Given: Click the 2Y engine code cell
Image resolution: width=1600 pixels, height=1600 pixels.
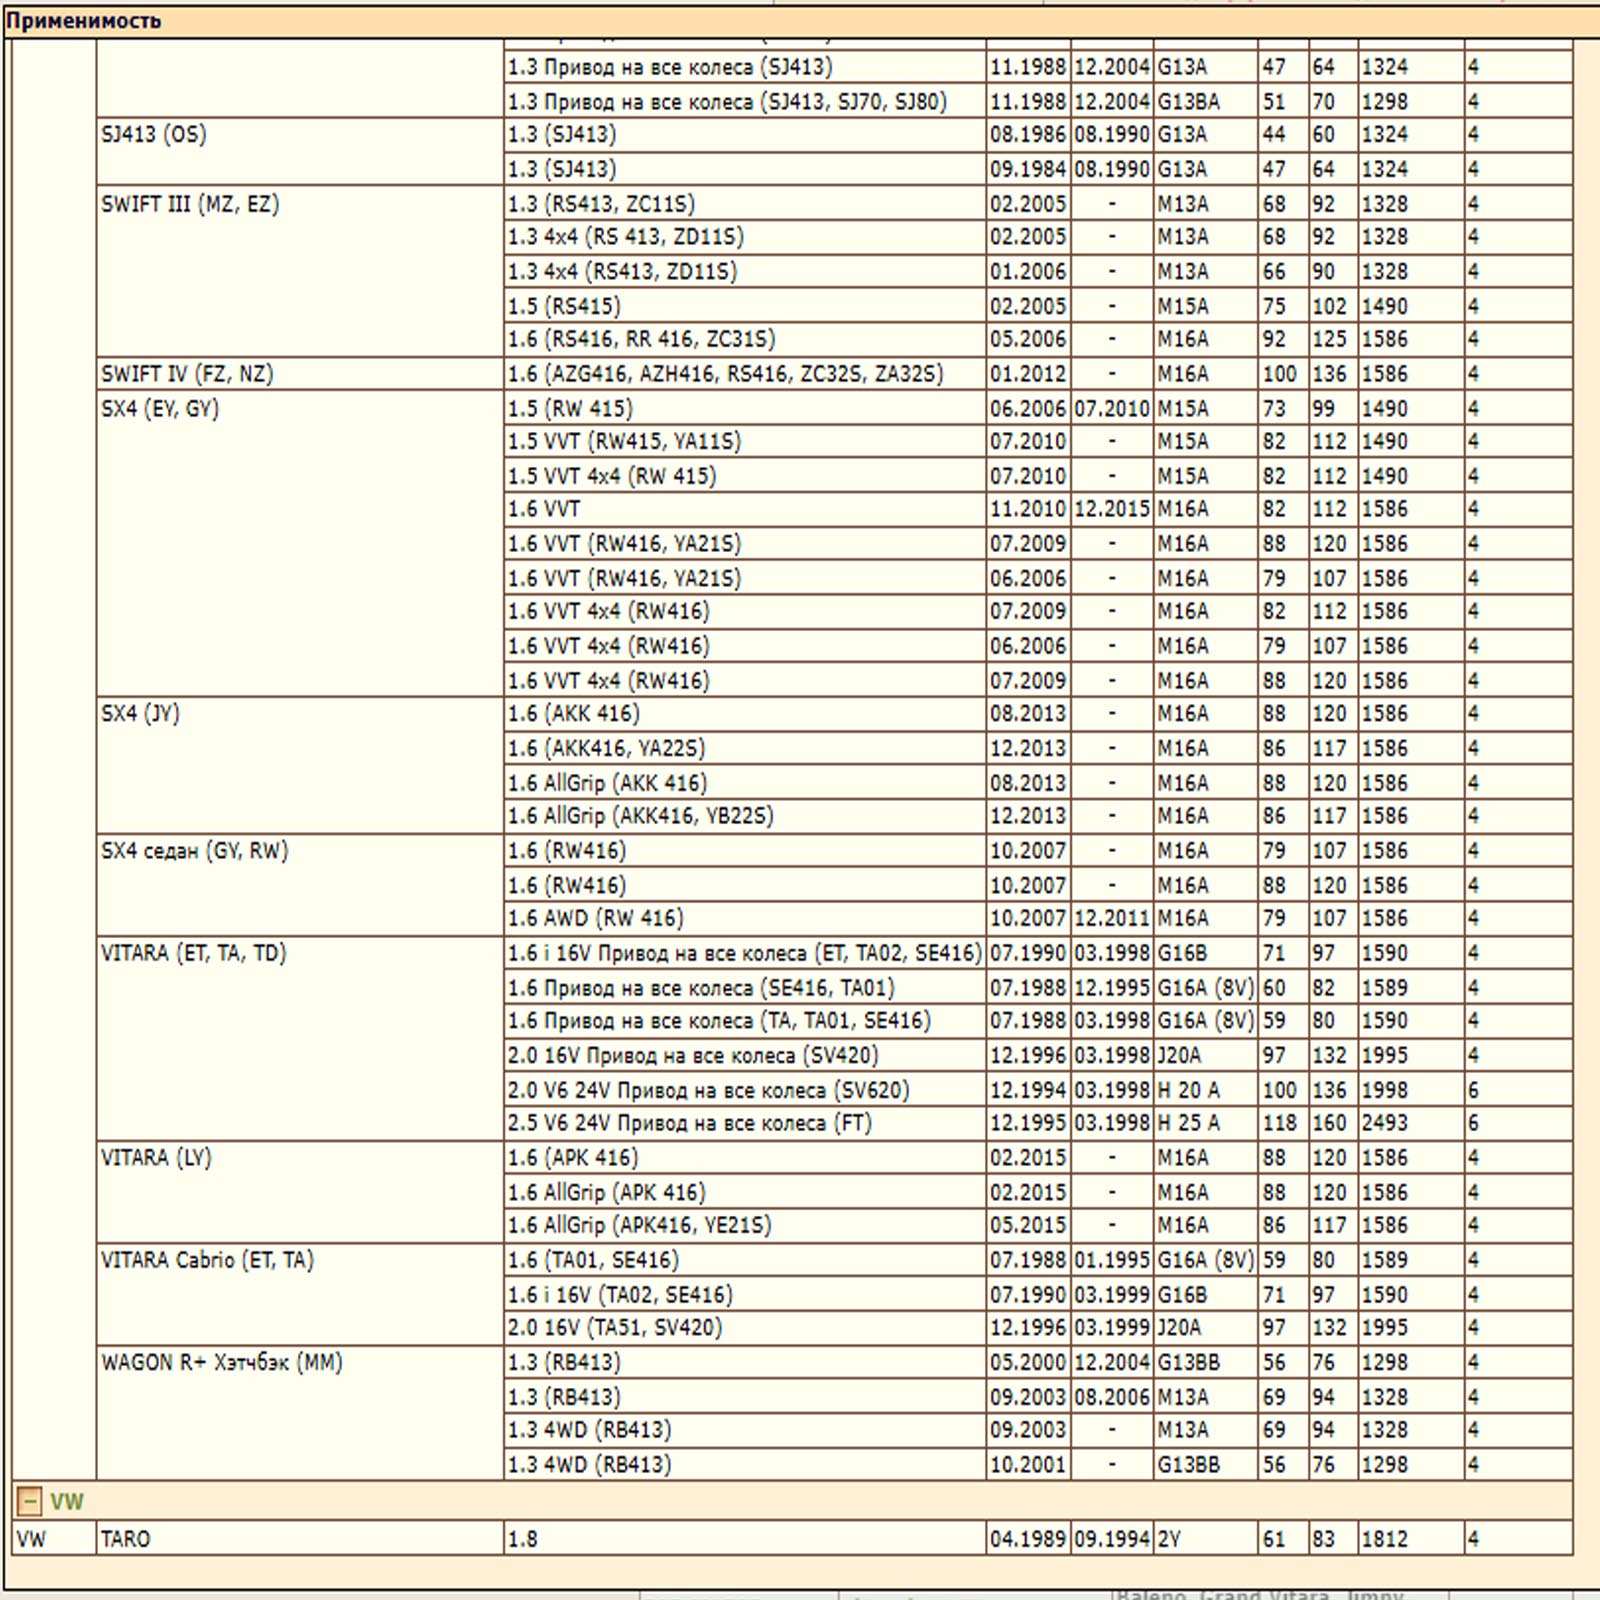Looking at the screenshot, I should coord(1169,1539).
